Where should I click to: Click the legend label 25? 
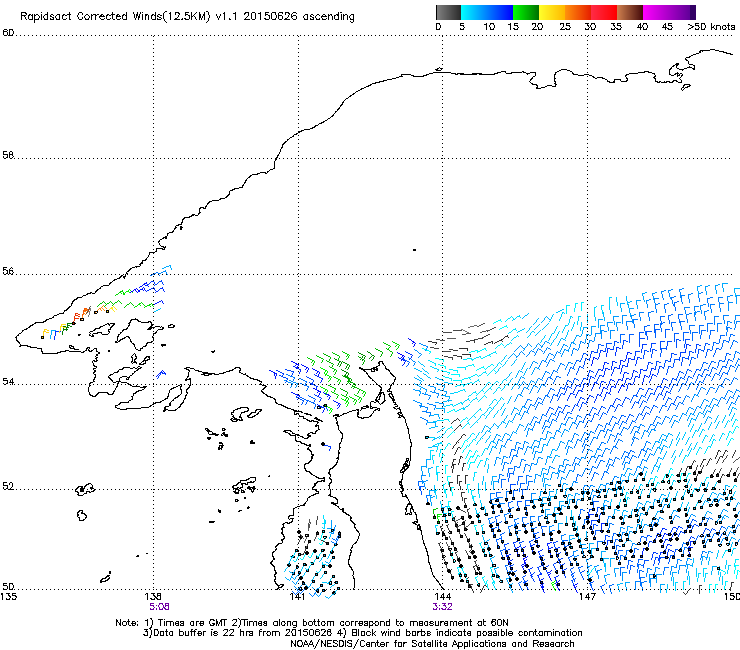click(x=565, y=27)
